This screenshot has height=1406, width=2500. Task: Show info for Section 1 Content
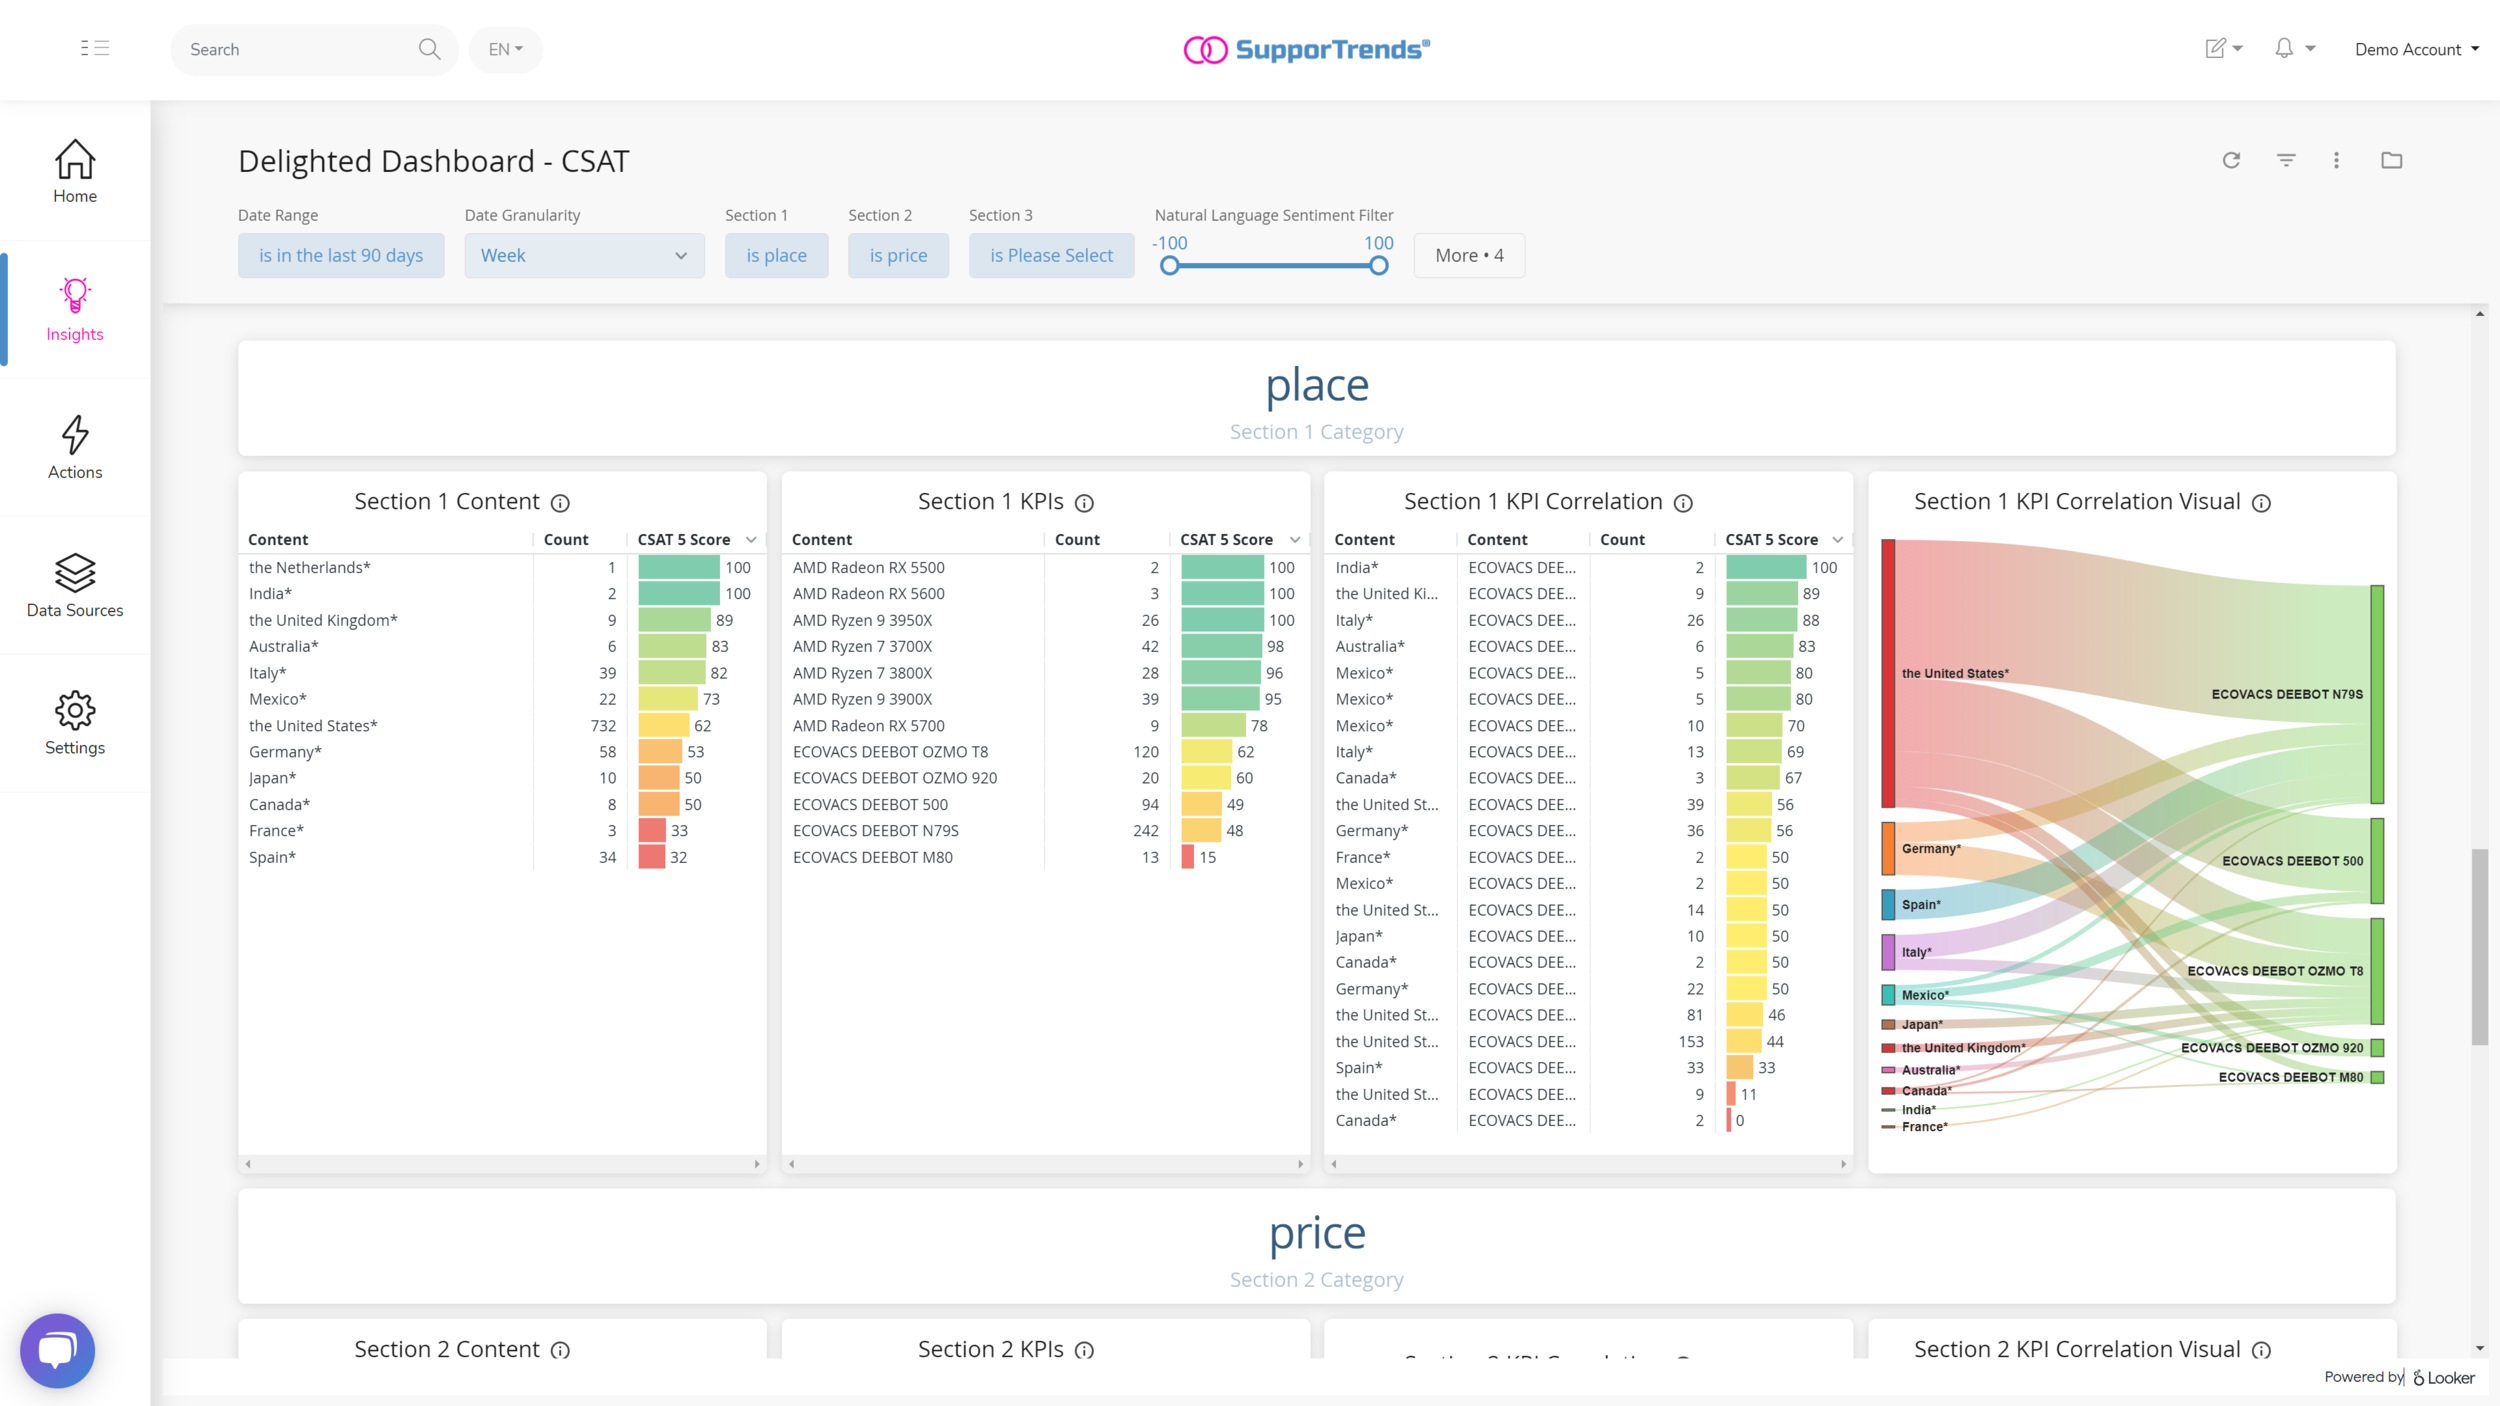pos(560,503)
